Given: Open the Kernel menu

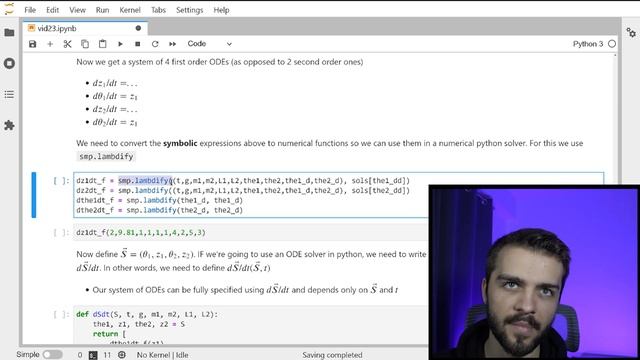Looking at the screenshot, I should [x=130, y=10].
